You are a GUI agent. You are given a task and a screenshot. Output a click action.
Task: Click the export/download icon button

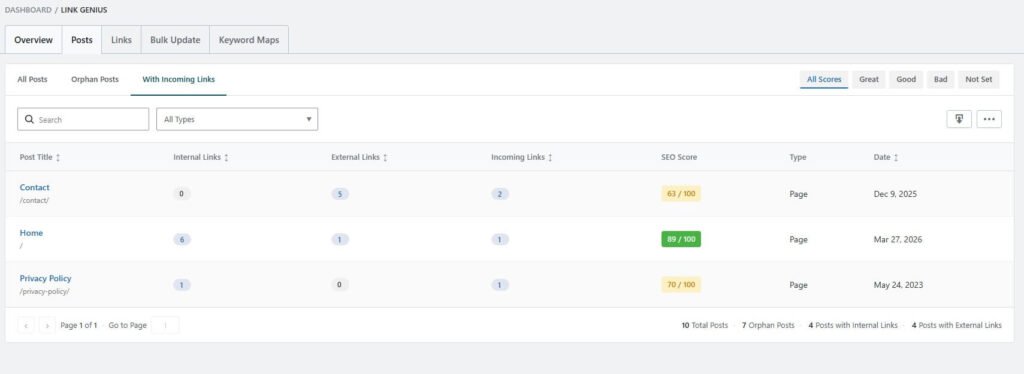click(x=959, y=119)
